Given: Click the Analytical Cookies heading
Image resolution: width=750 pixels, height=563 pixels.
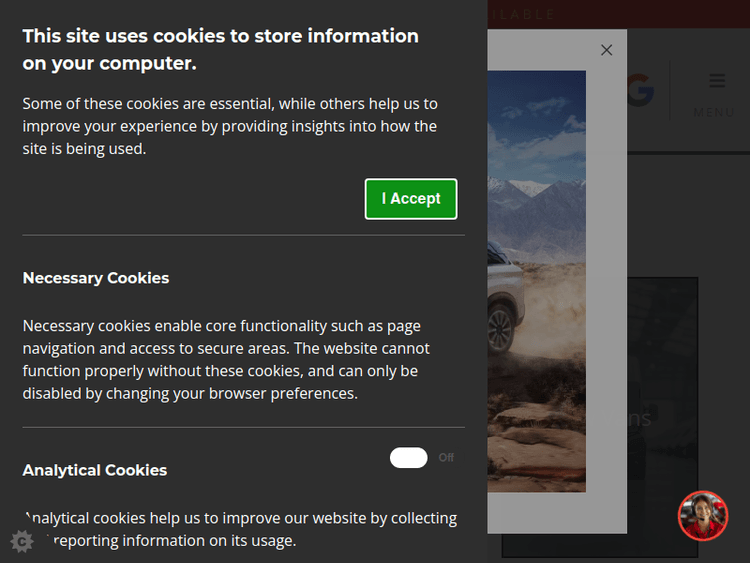Looking at the screenshot, I should [95, 470].
